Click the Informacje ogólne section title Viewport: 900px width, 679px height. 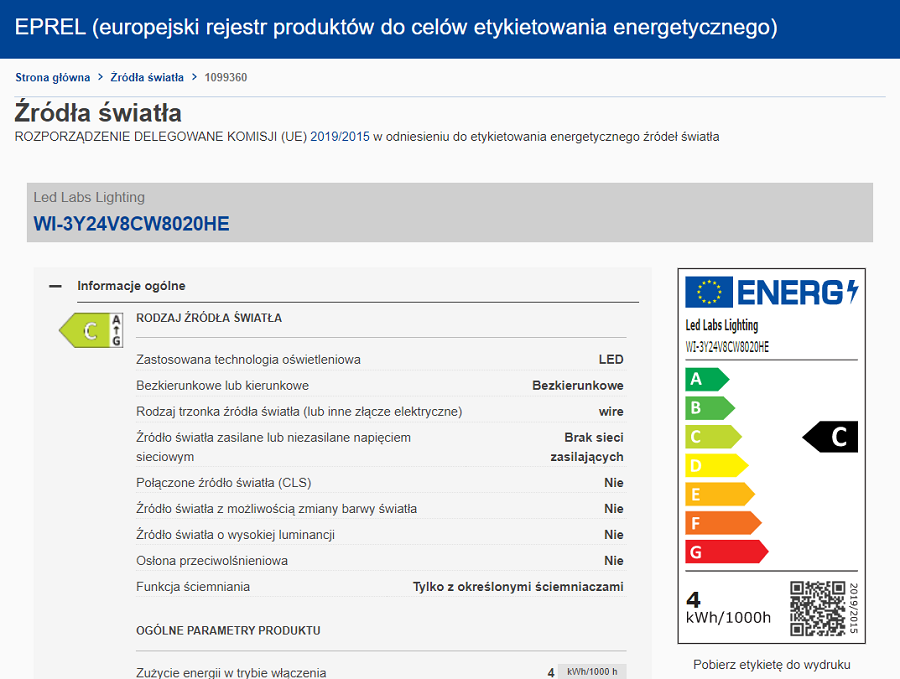point(131,286)
